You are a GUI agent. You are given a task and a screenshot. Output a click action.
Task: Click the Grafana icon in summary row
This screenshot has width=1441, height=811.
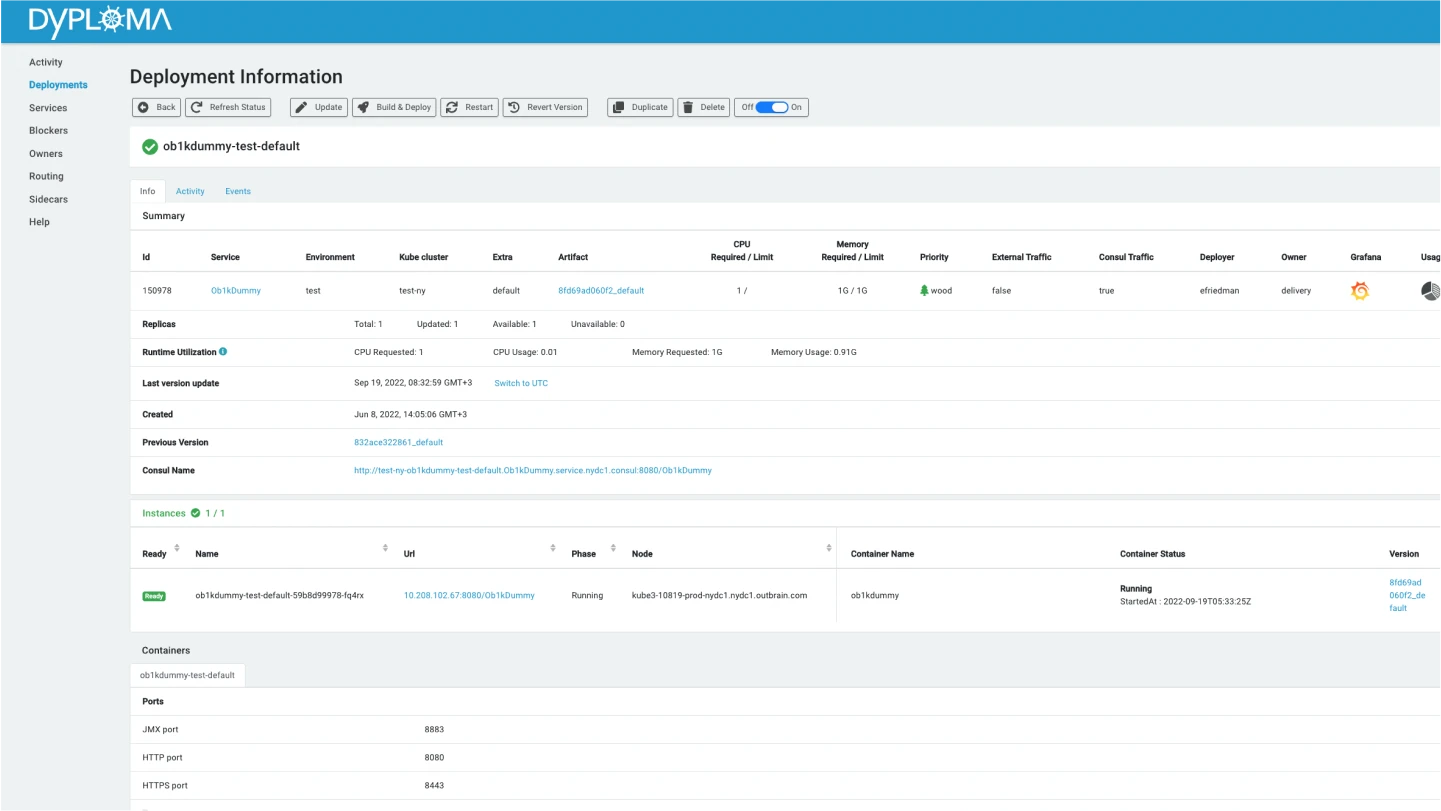[x=1359, y=291]
